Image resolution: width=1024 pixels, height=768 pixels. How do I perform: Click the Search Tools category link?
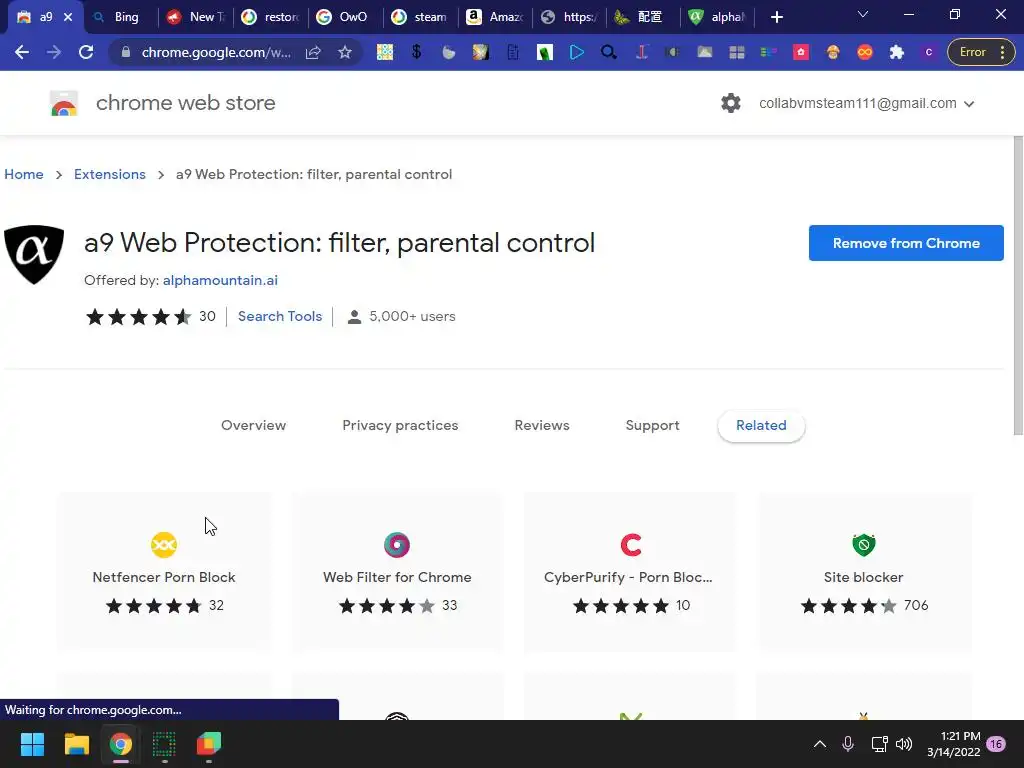[x=280, y=316]
